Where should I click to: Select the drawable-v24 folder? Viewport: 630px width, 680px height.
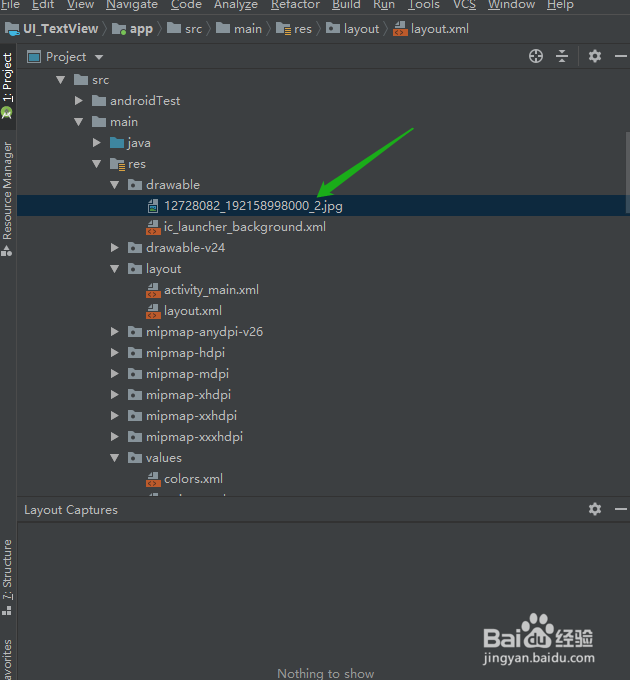[186, 248]
